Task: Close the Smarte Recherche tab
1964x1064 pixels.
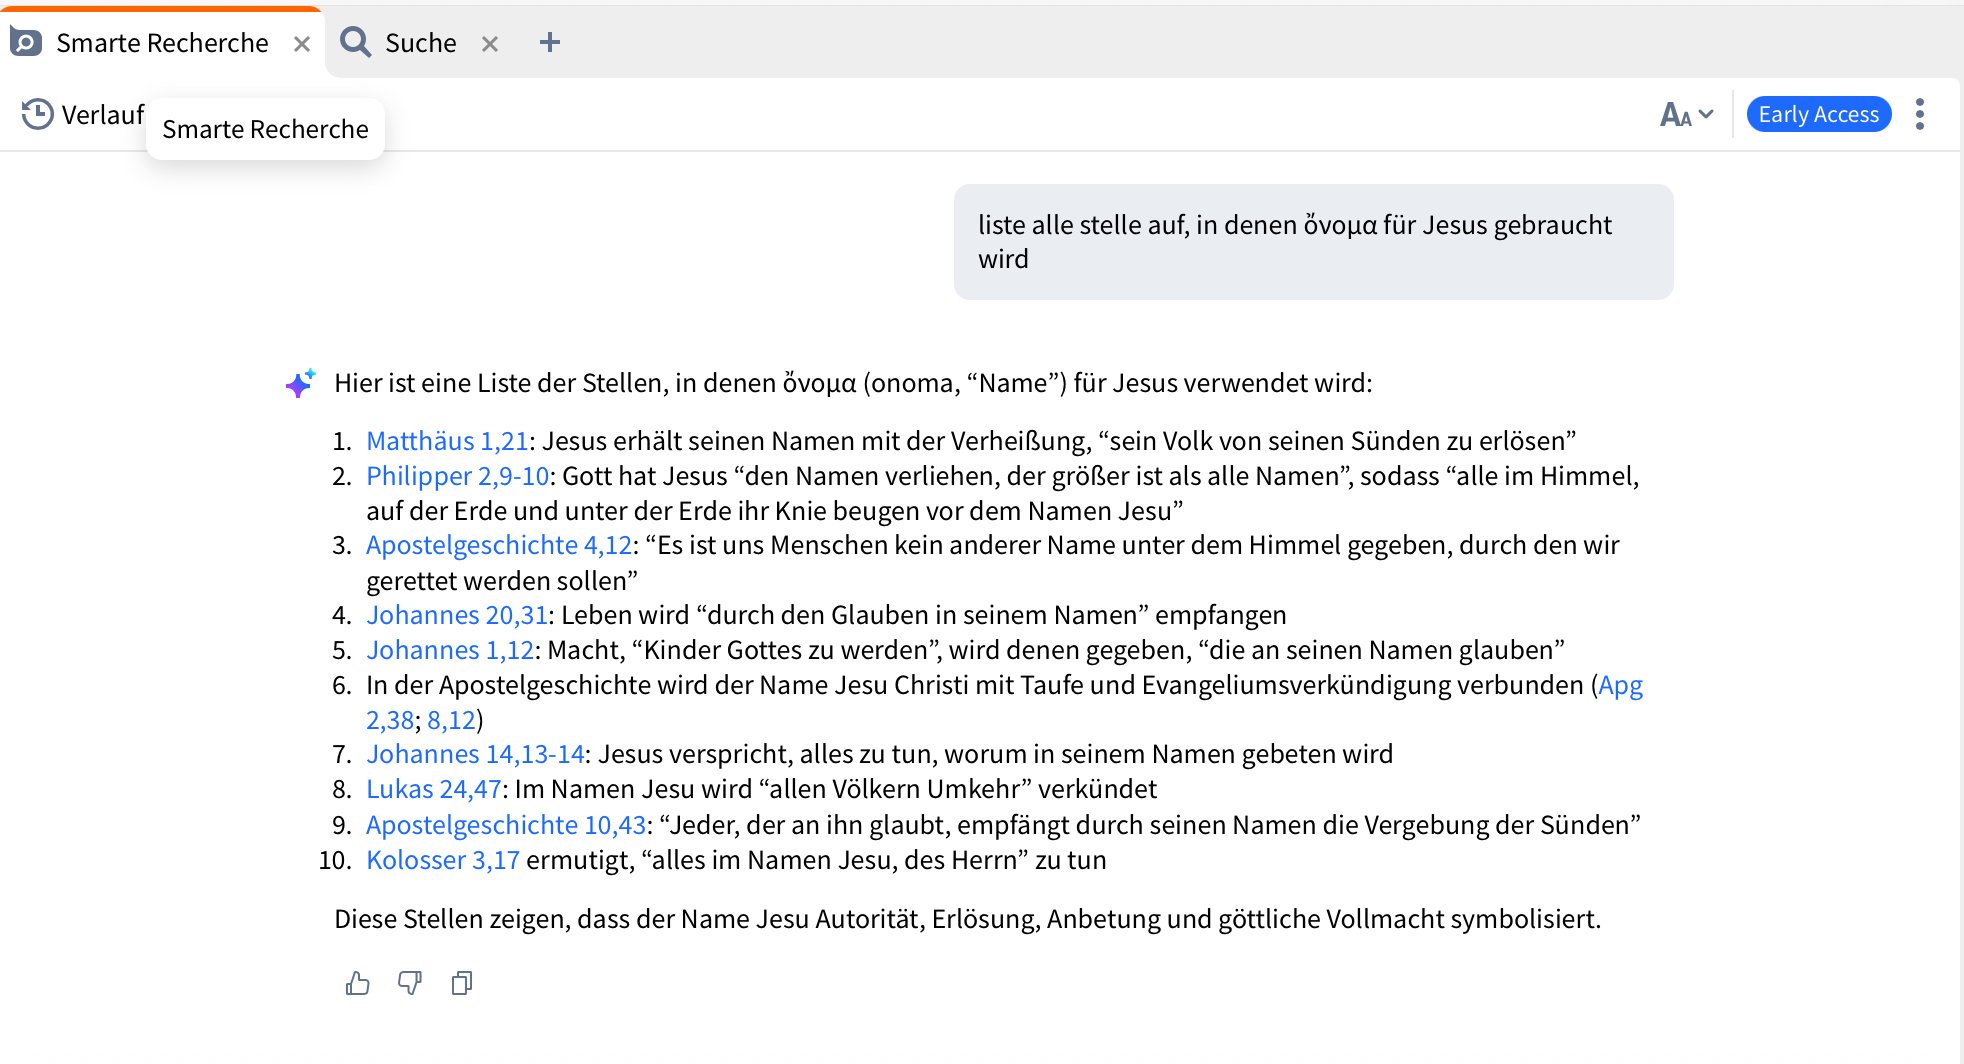Action: coord(302,43)
